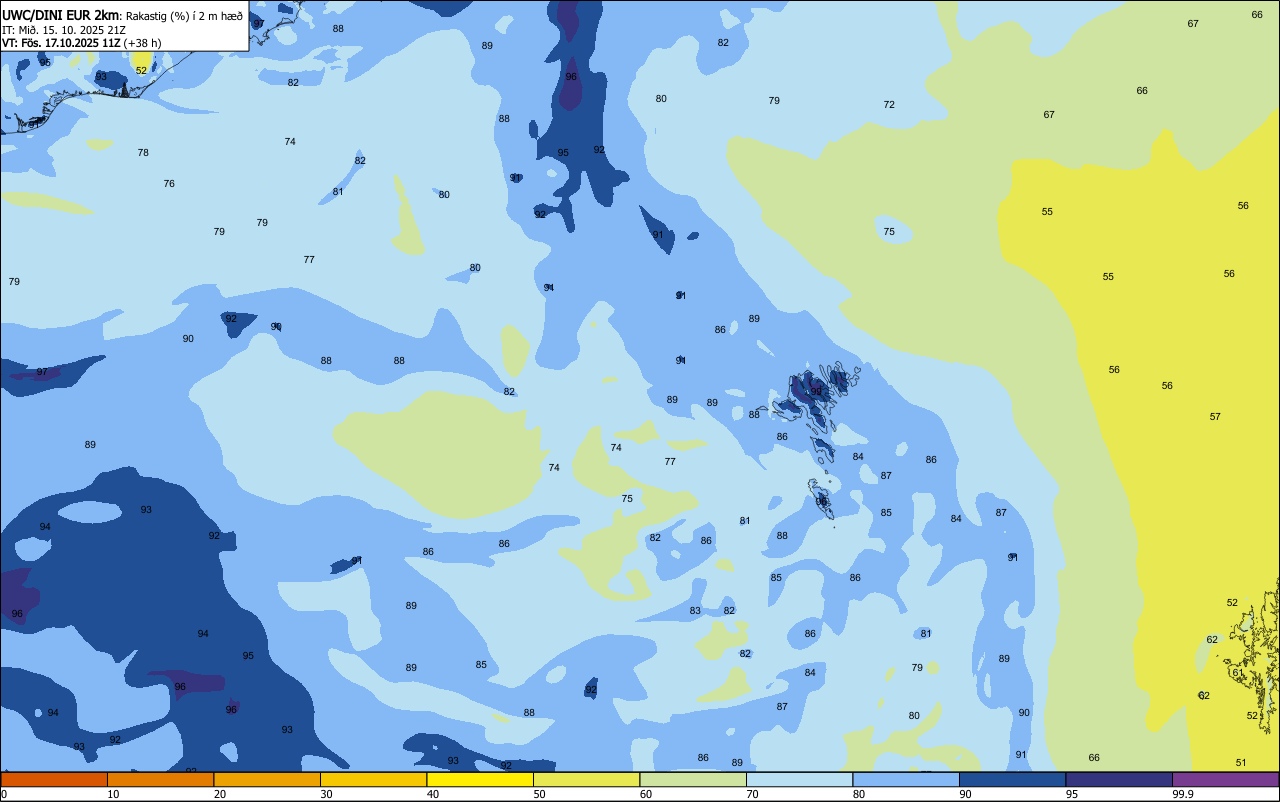The height and width of the screenshot is (802, 1280).
Task: Click the purple legend swatch above 99.9
Action: pos(1225,779)
